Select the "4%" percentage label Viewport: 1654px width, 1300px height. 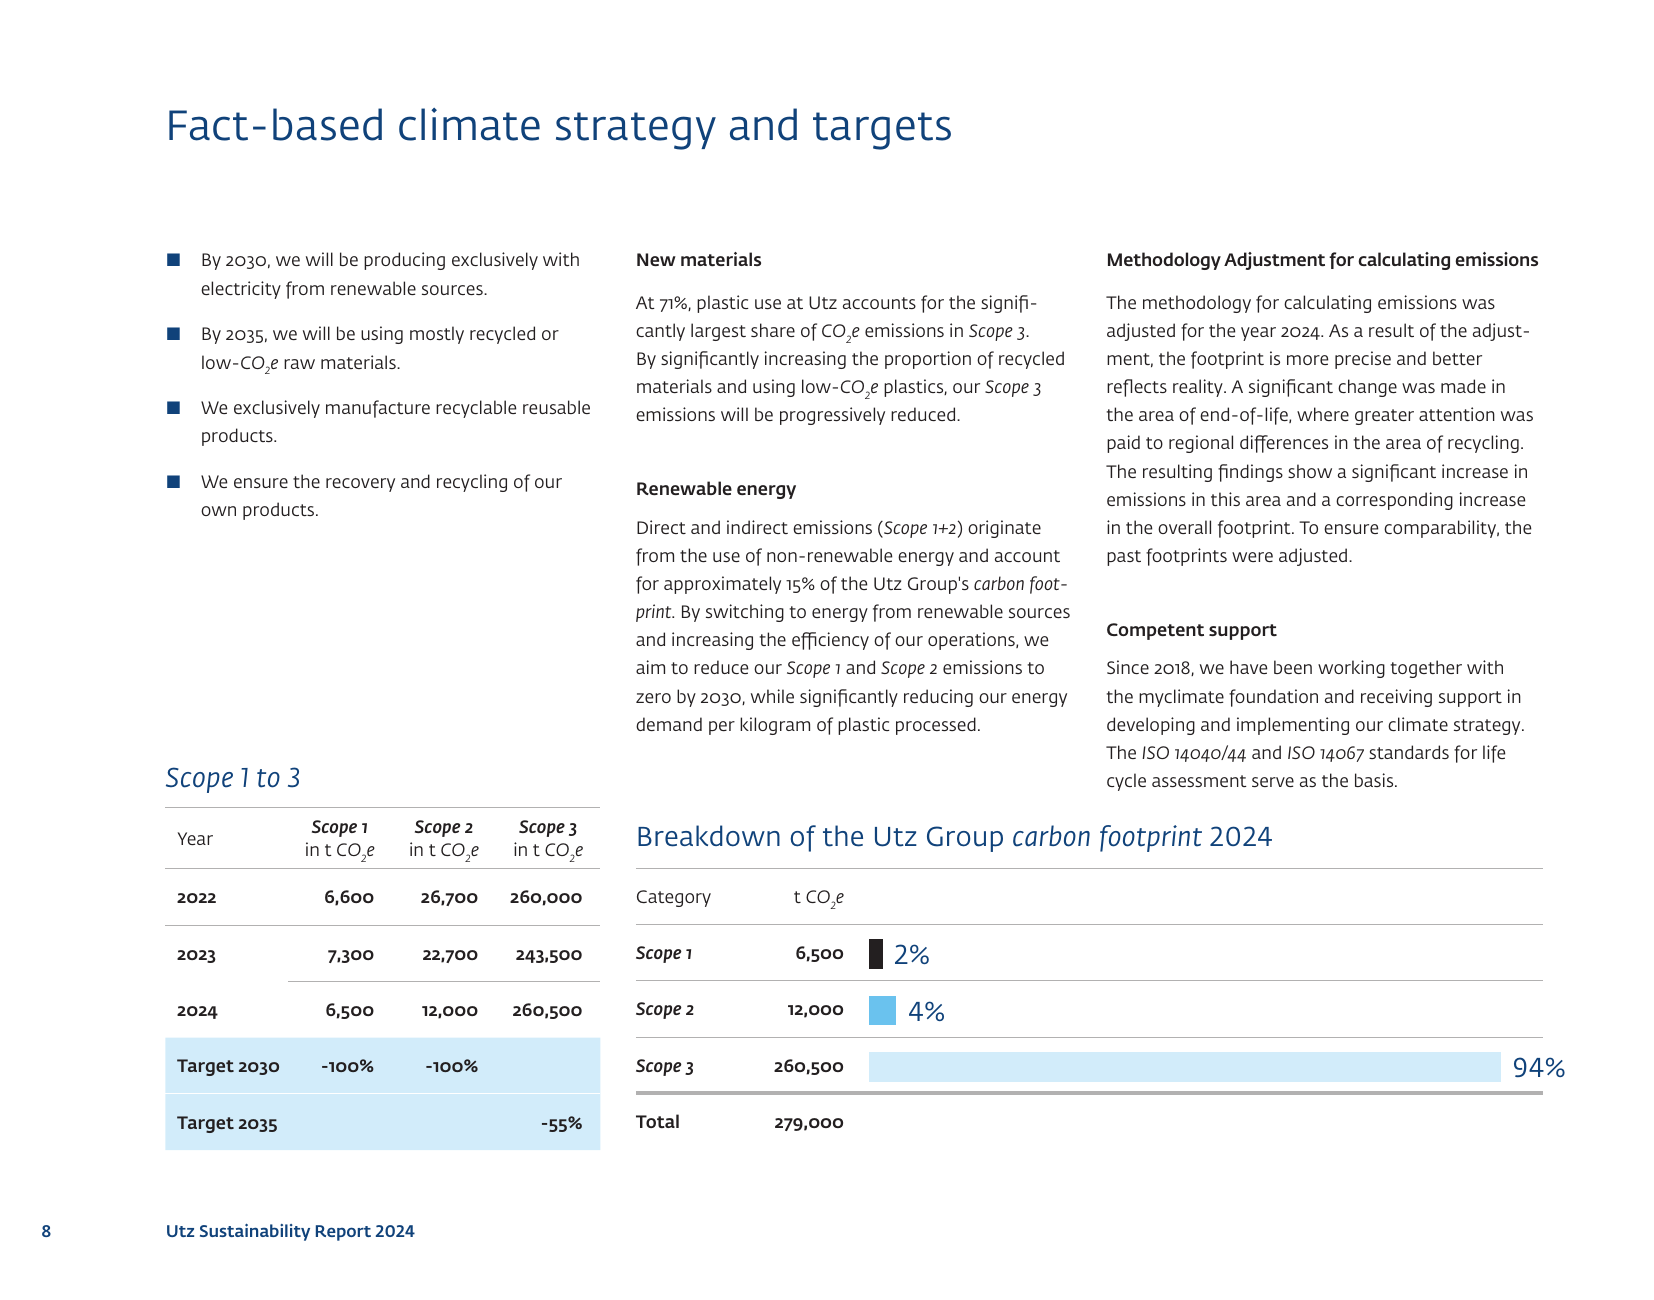(926, 1011)
